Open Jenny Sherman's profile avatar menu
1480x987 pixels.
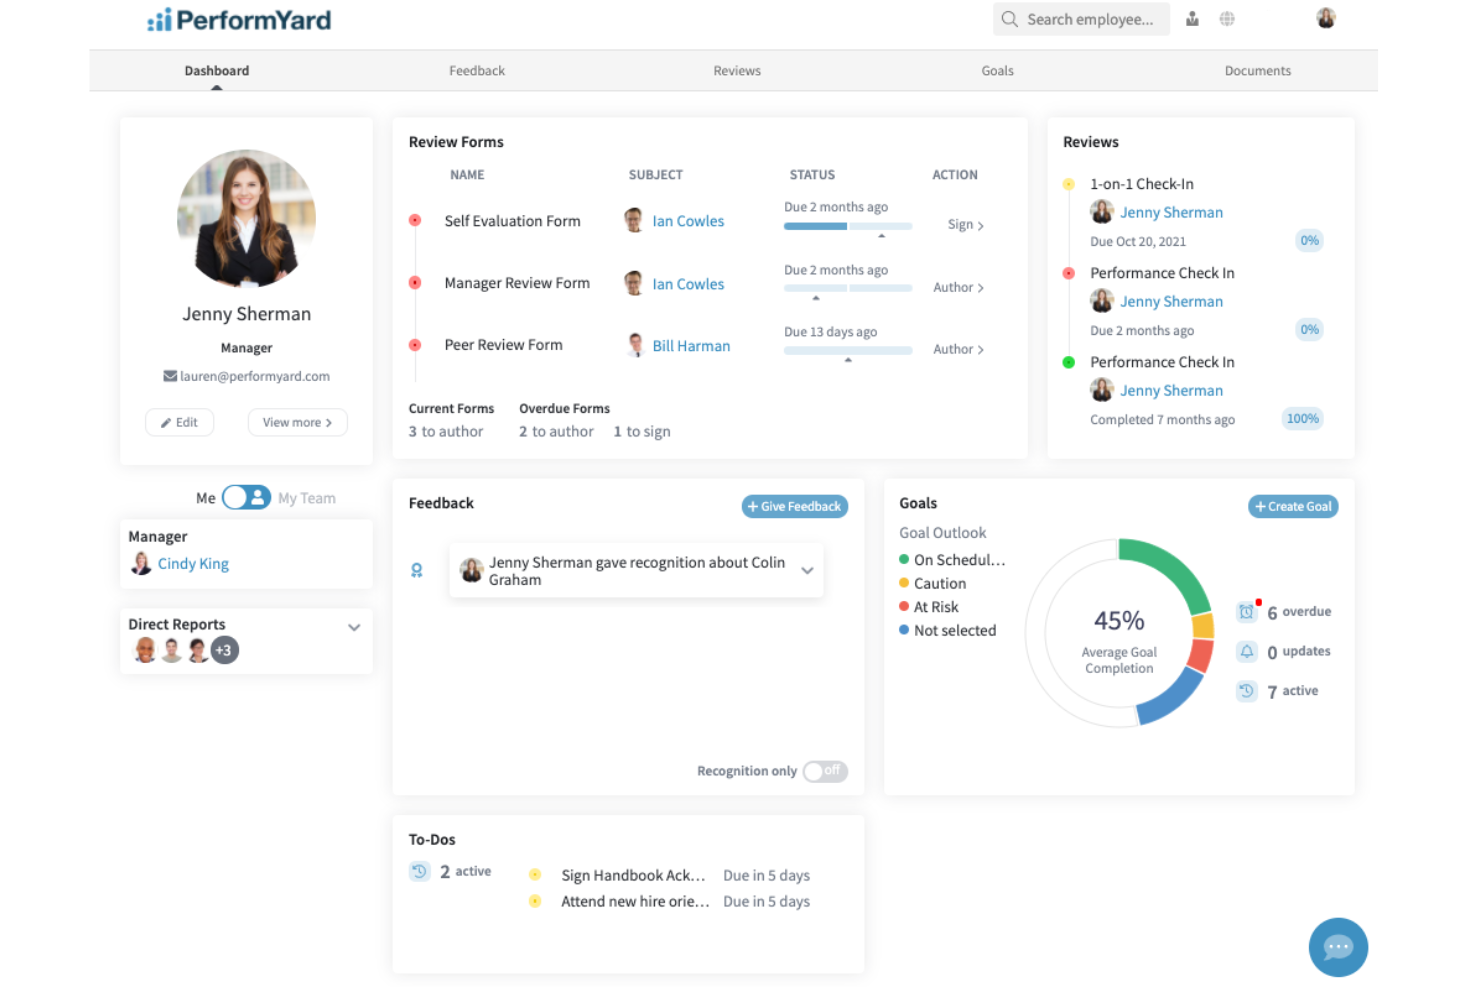[x=1325, y=17]
